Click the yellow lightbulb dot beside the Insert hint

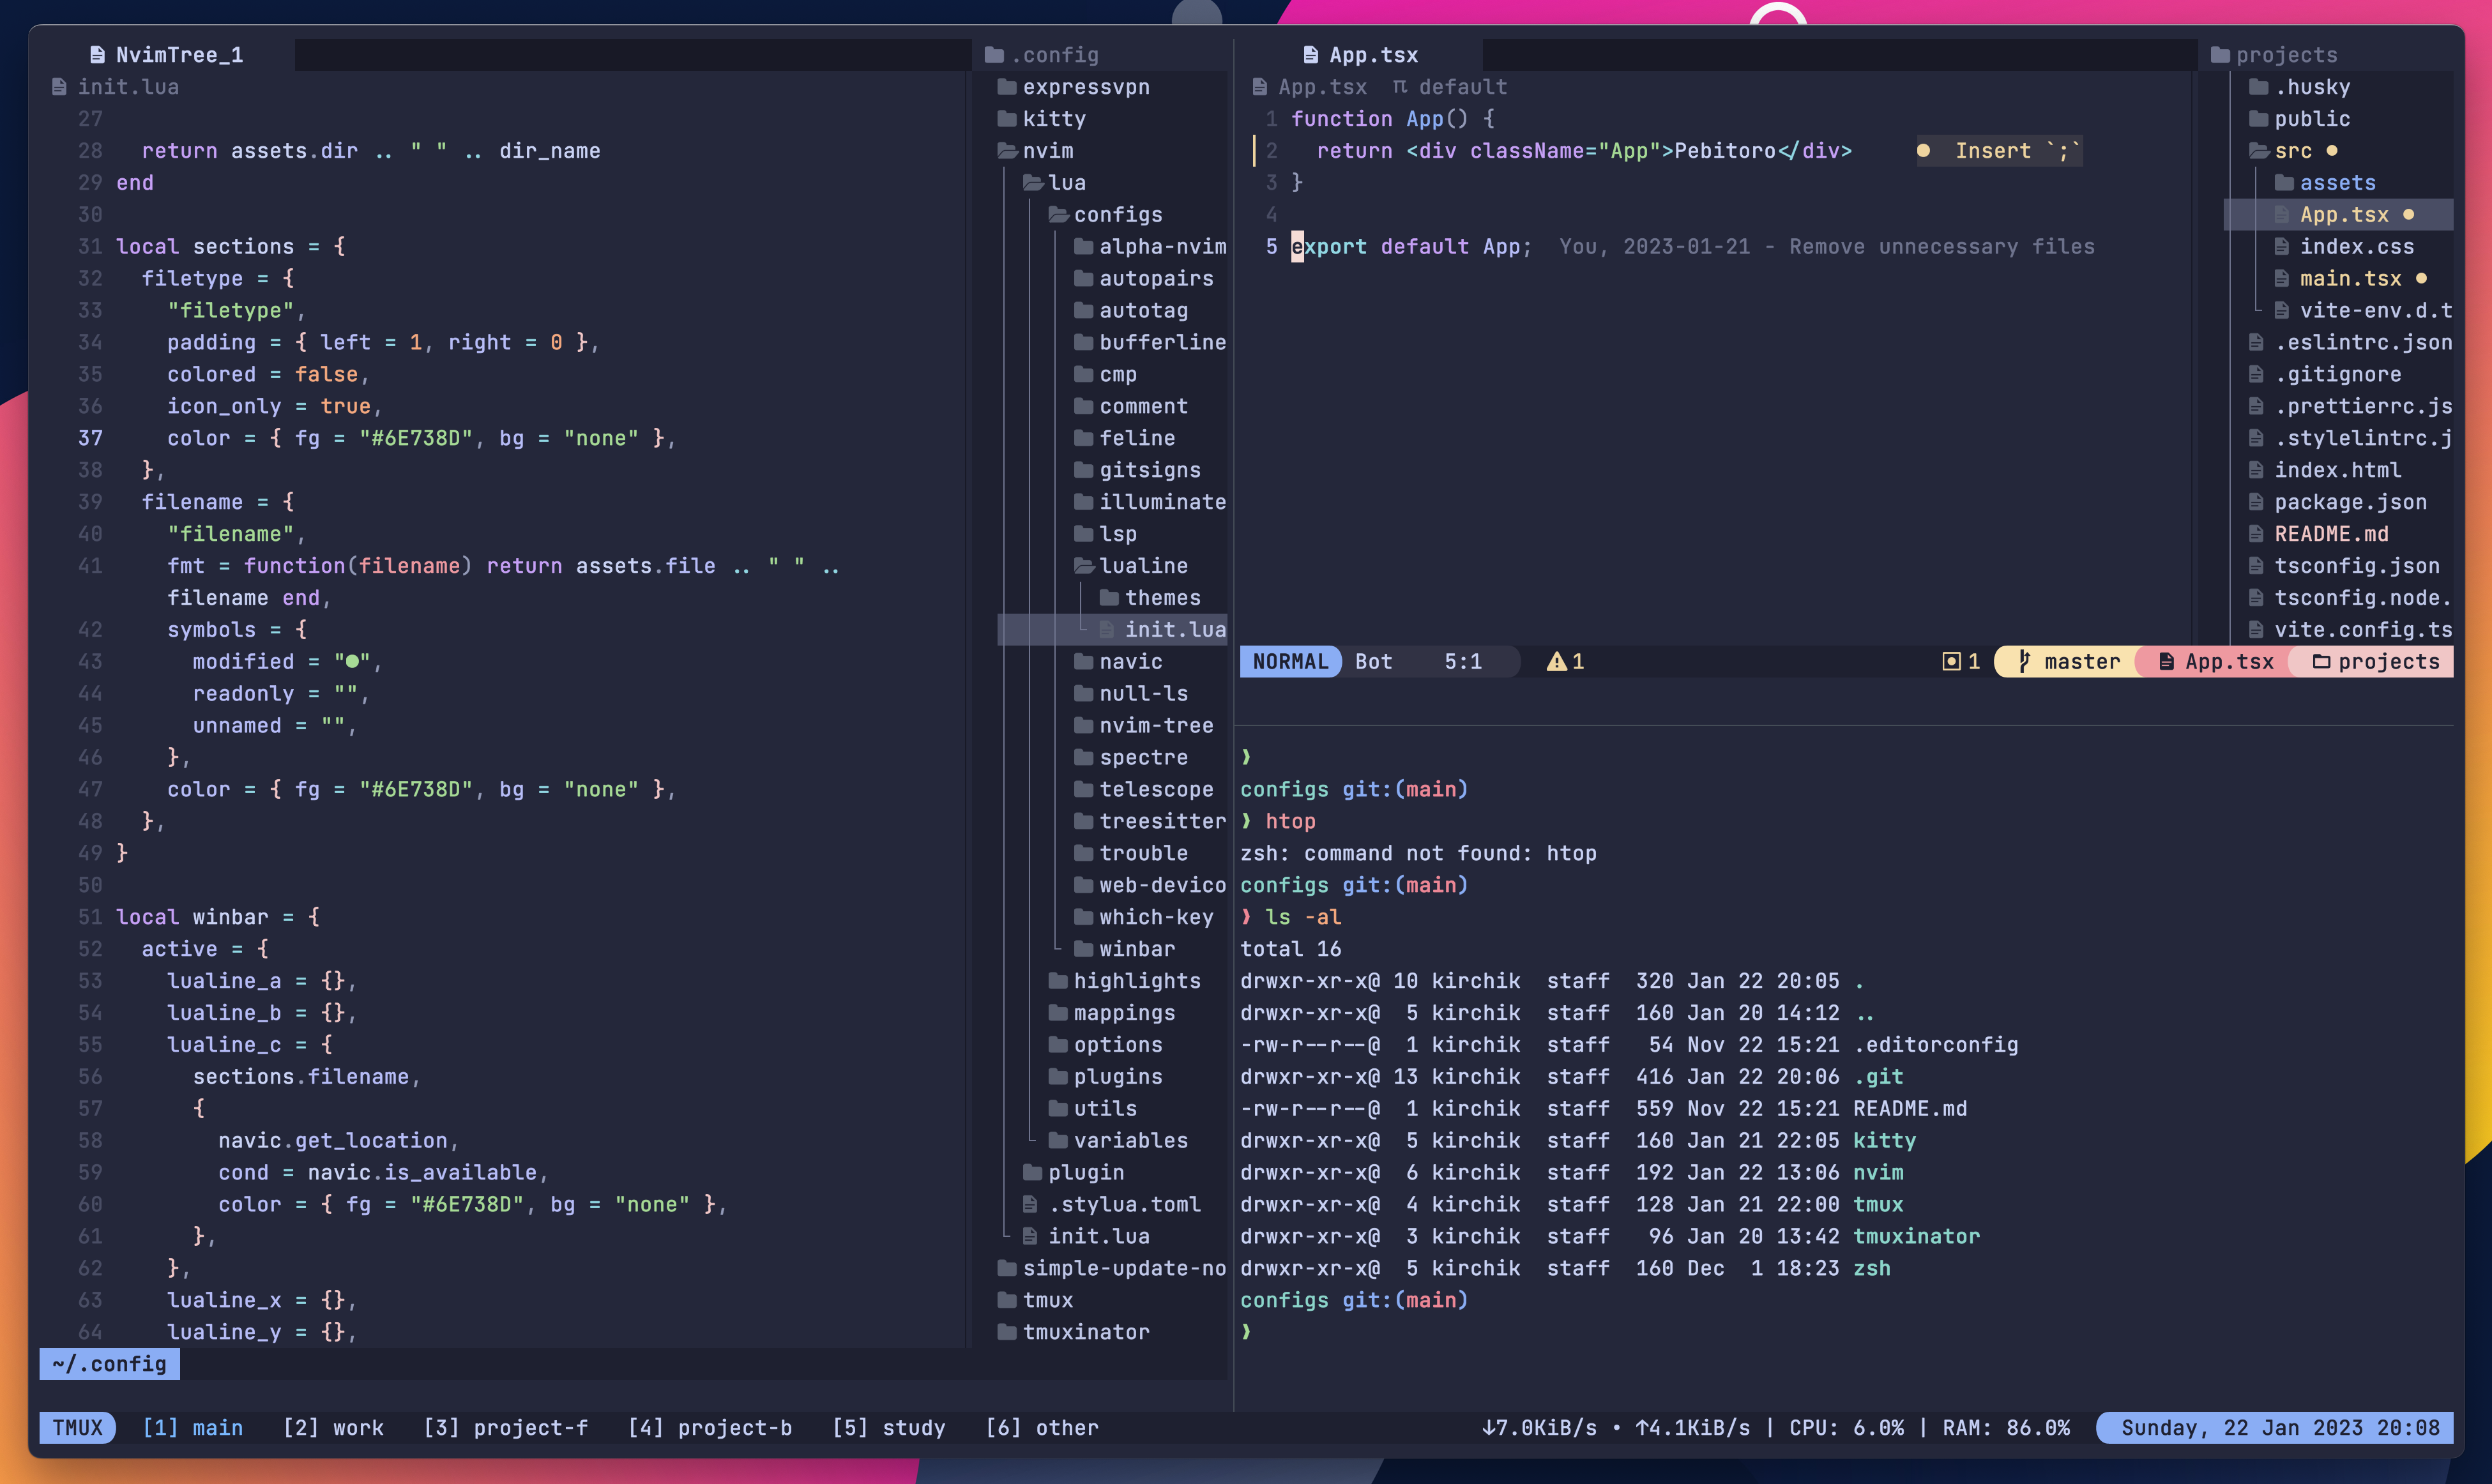point(1923,151)
